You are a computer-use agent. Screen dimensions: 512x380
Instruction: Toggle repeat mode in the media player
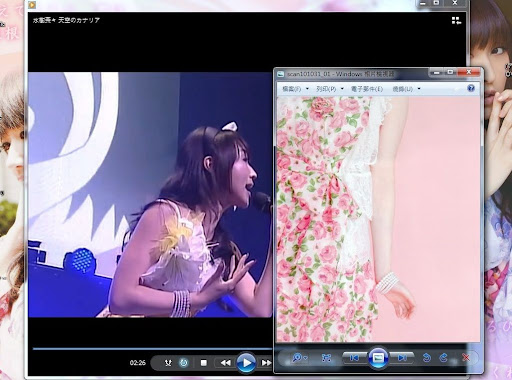pos(184,362)
